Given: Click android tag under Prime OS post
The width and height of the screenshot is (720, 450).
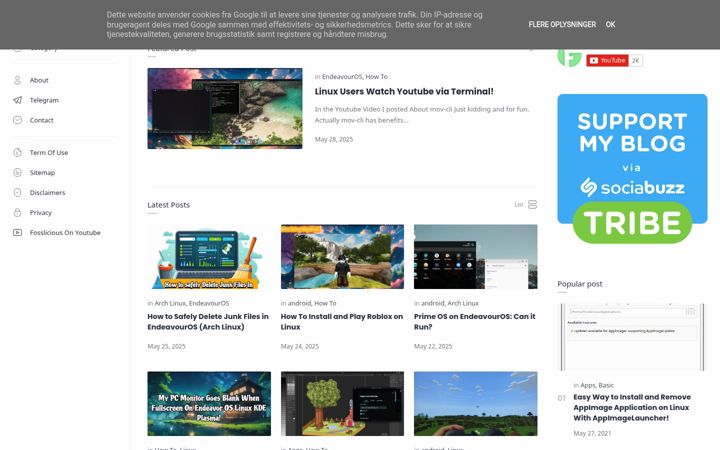Looking at the screenshot, I should pyautogui.click(x=433, y=303).
